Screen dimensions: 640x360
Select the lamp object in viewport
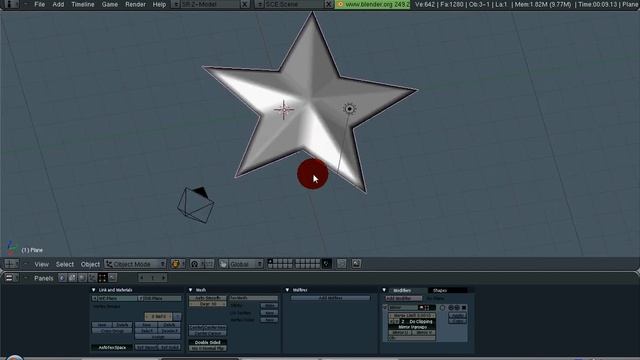349,109
